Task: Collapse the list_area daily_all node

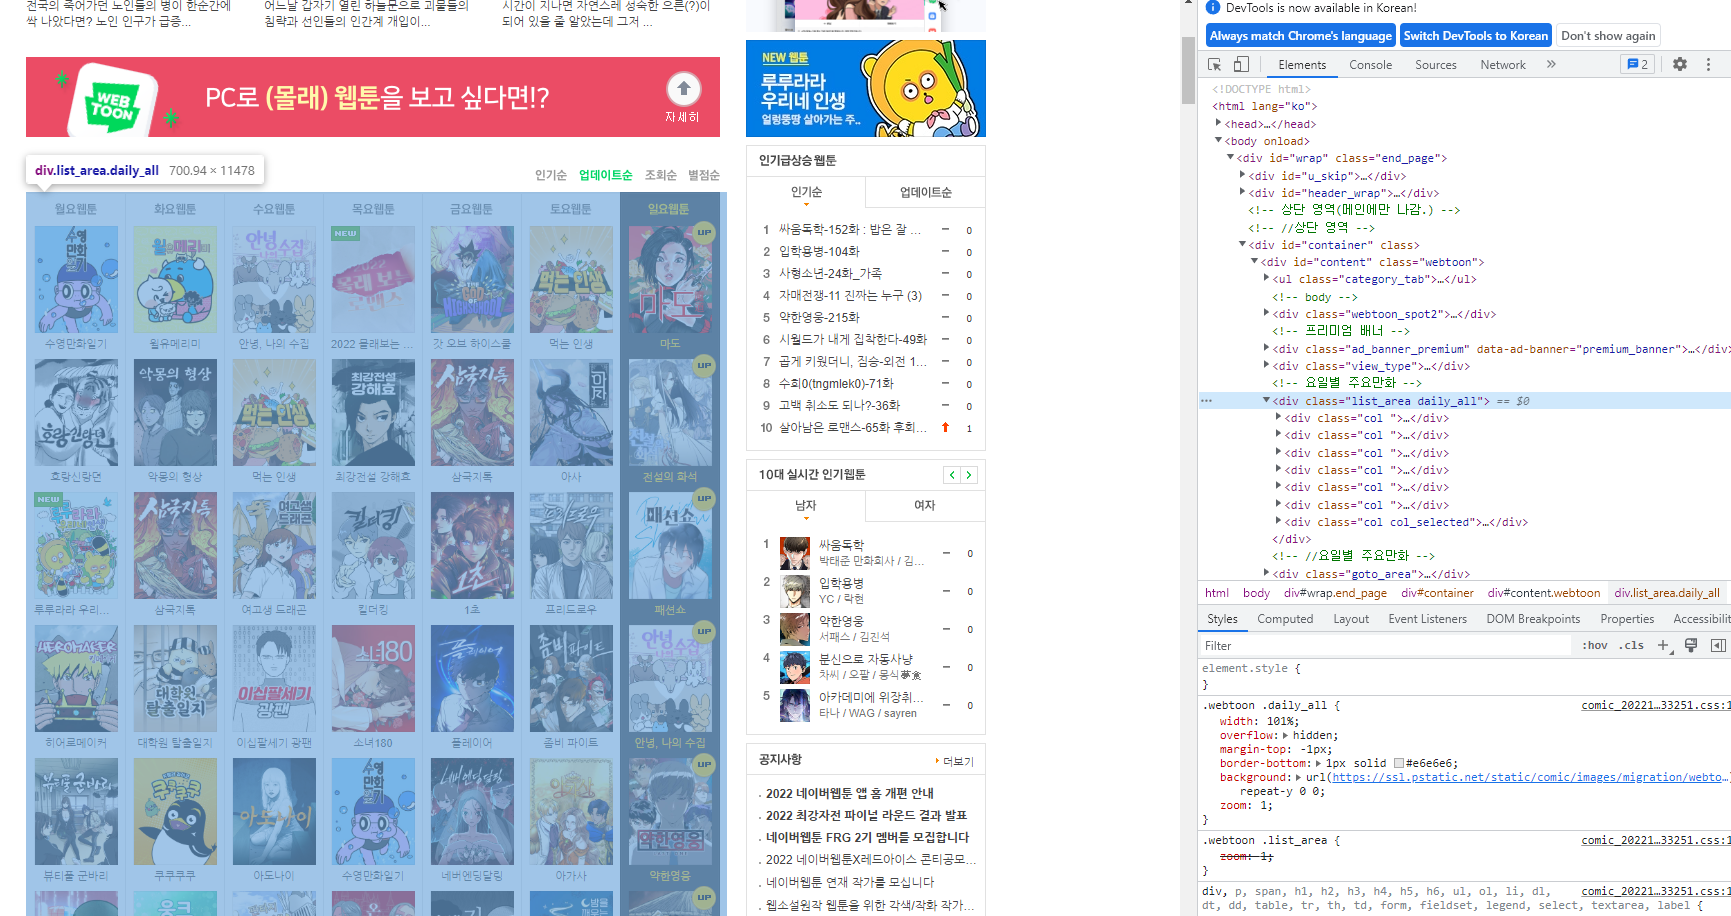Action: 1266,400
